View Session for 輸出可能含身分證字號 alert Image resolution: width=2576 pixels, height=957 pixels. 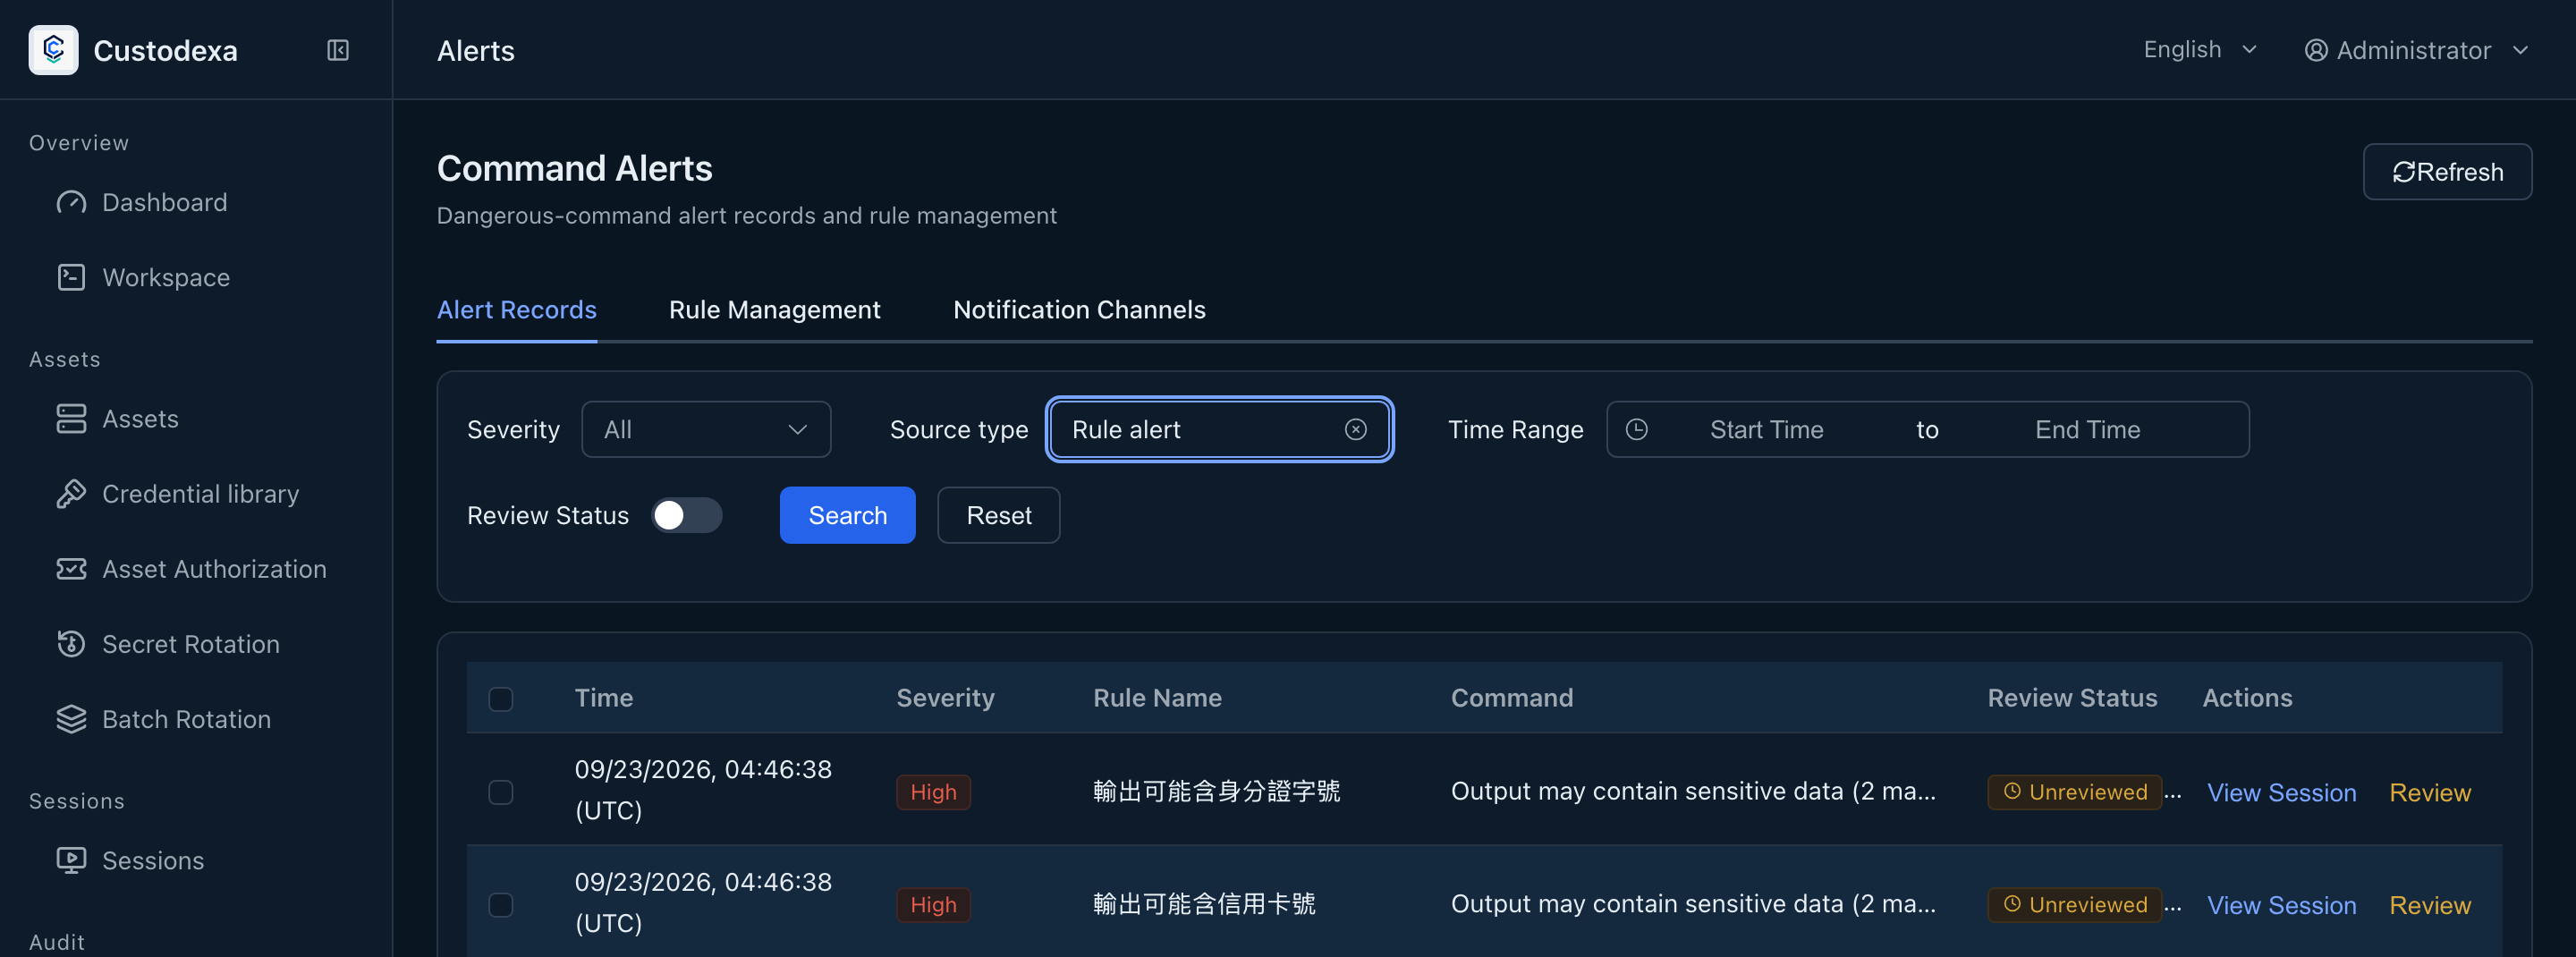pos(2281,792)
